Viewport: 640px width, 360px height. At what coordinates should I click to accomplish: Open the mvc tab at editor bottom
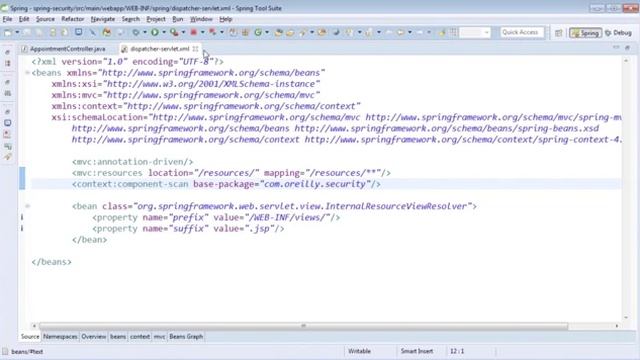(159, 337)
